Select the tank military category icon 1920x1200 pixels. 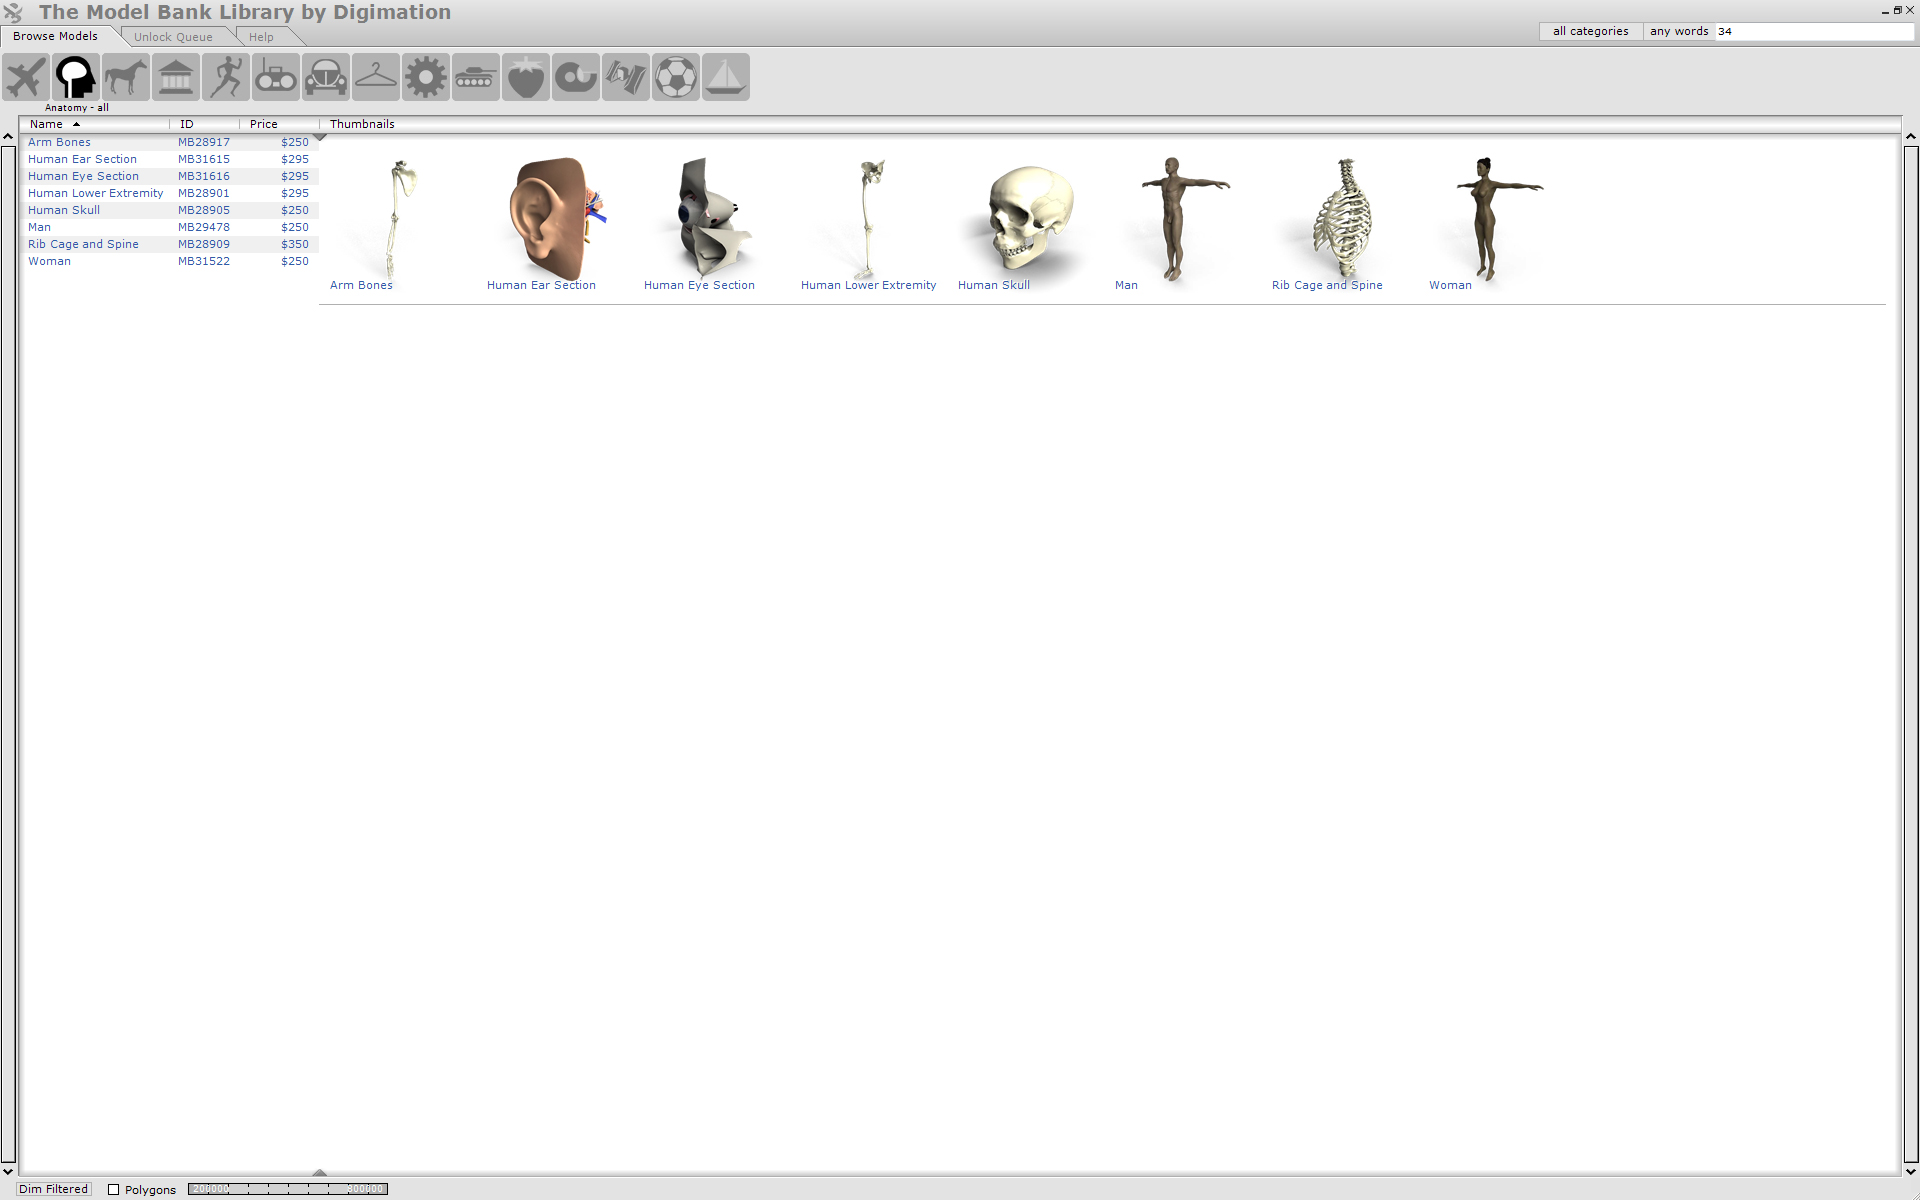click(x=476, y=77)
